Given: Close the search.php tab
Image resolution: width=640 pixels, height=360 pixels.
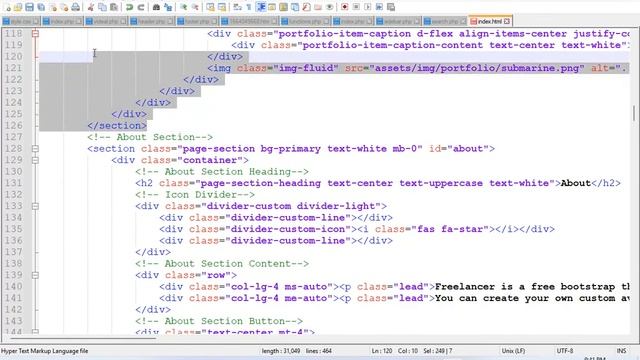Looking at the screenshot, I should [x=463, y=21].
